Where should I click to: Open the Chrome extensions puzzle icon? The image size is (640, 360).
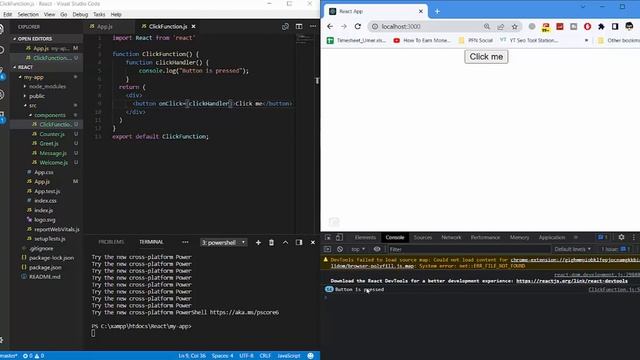tap(601, 27)
